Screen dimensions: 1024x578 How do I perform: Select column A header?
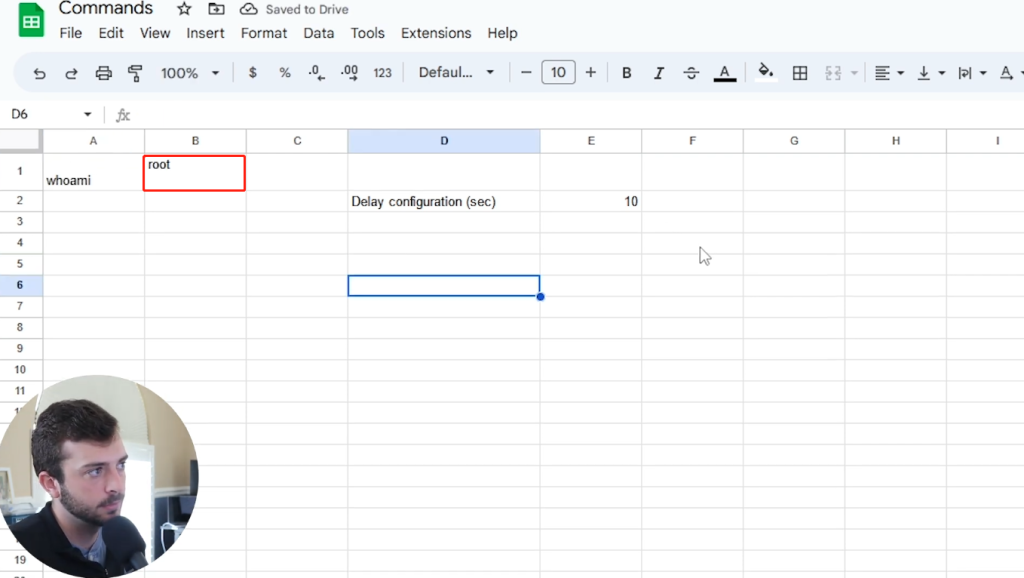[x=93, y=141]
